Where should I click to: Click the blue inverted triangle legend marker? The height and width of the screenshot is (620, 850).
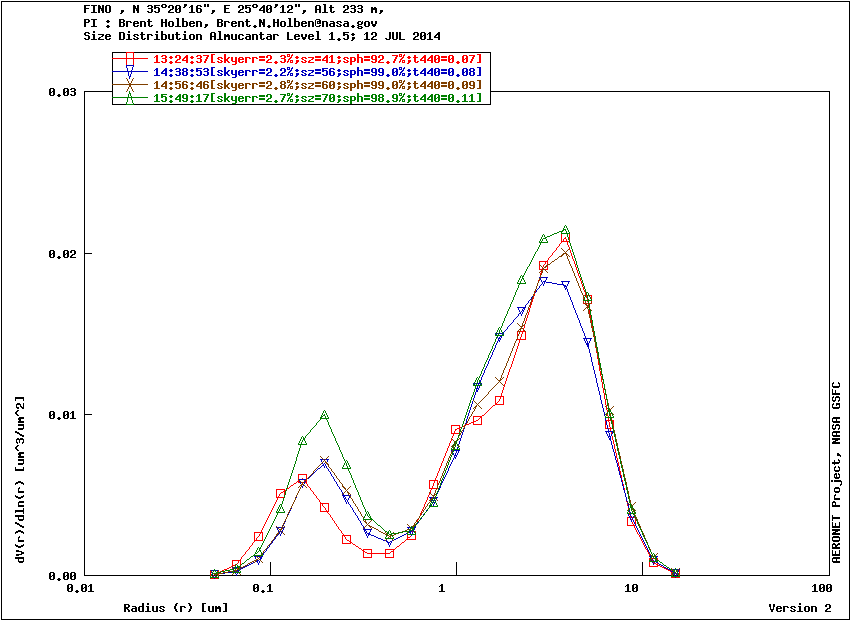[x=131, y=72]
